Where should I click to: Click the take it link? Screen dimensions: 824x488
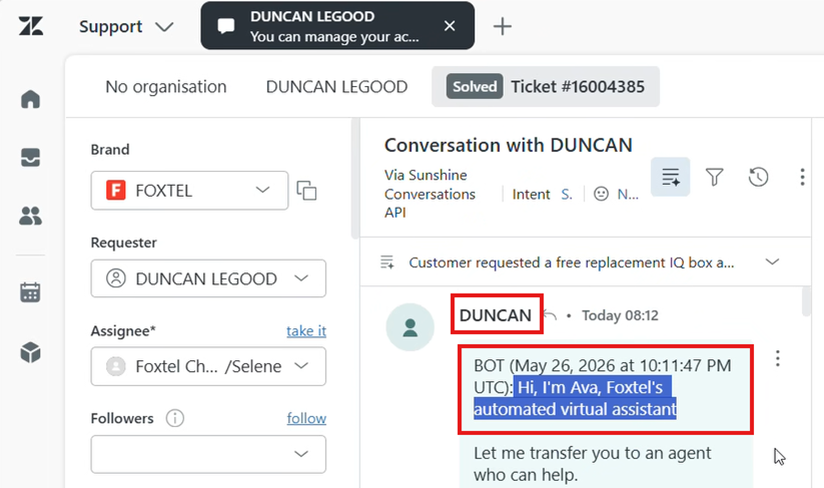tap(306, 331)
